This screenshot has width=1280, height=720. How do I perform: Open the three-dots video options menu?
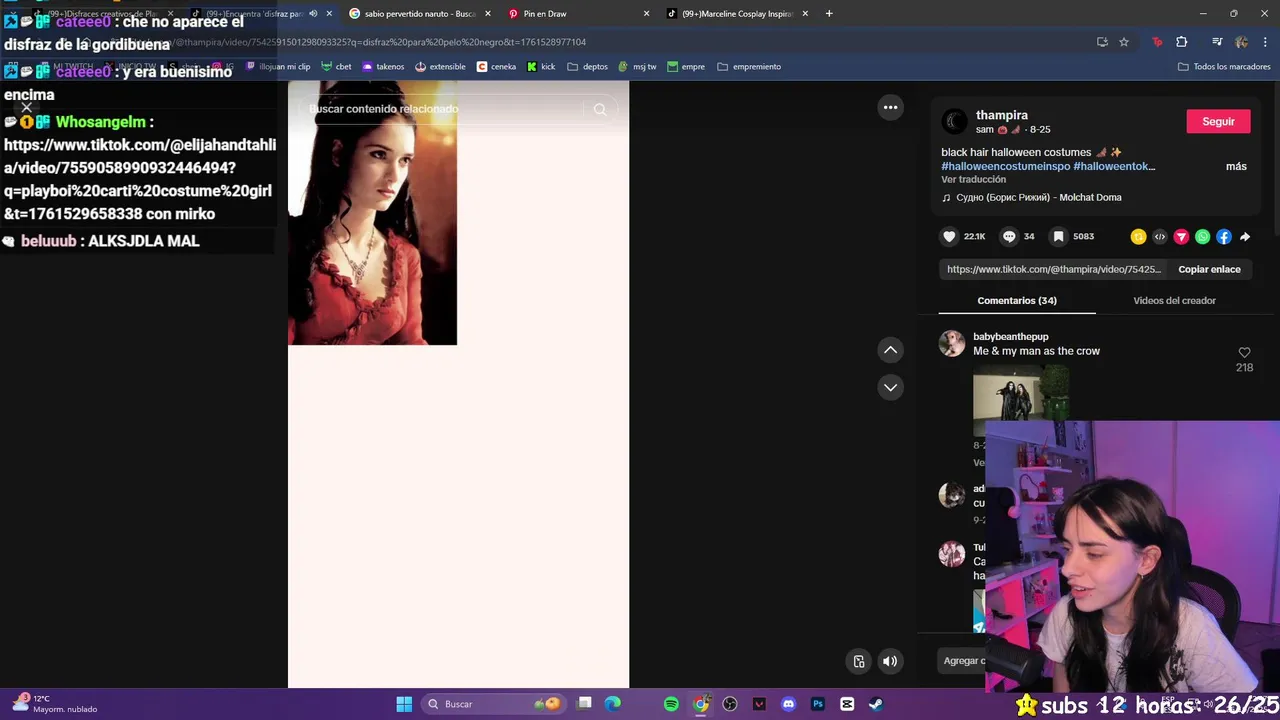pyautogui.click(x=890, y=107)
